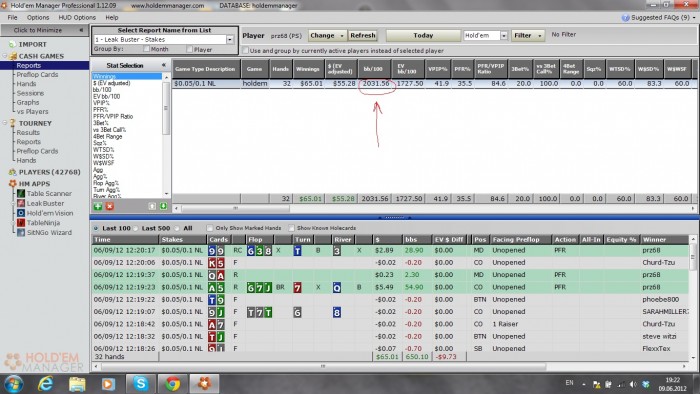Open Graphs under Cash Games
This screenshot has width=700, height=394.
28,102
